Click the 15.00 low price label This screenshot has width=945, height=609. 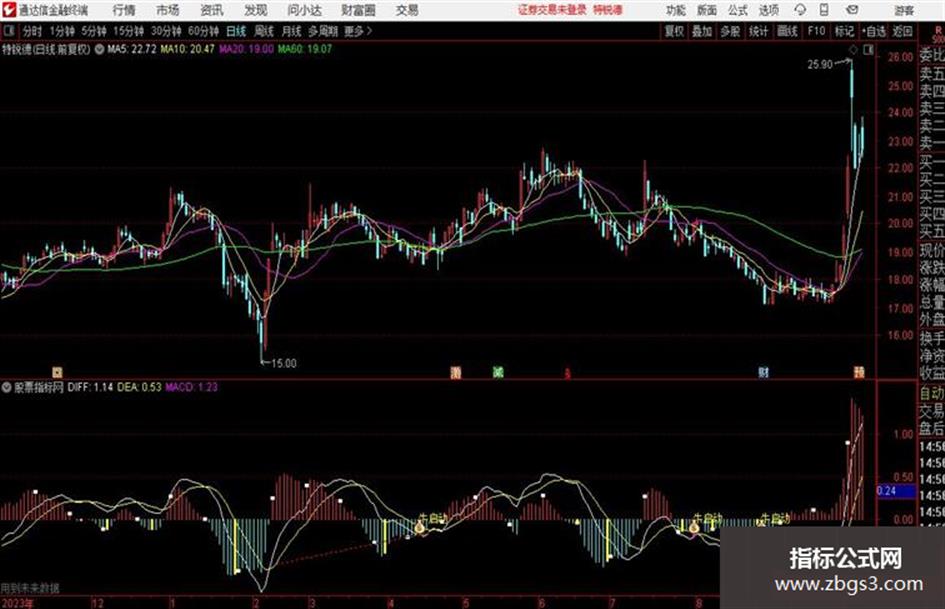[x=284, y=364]
